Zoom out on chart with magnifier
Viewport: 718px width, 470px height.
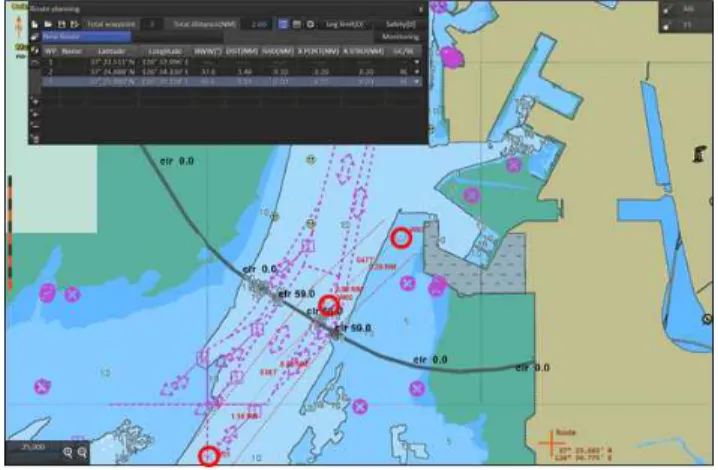click(x=82, y=453)
